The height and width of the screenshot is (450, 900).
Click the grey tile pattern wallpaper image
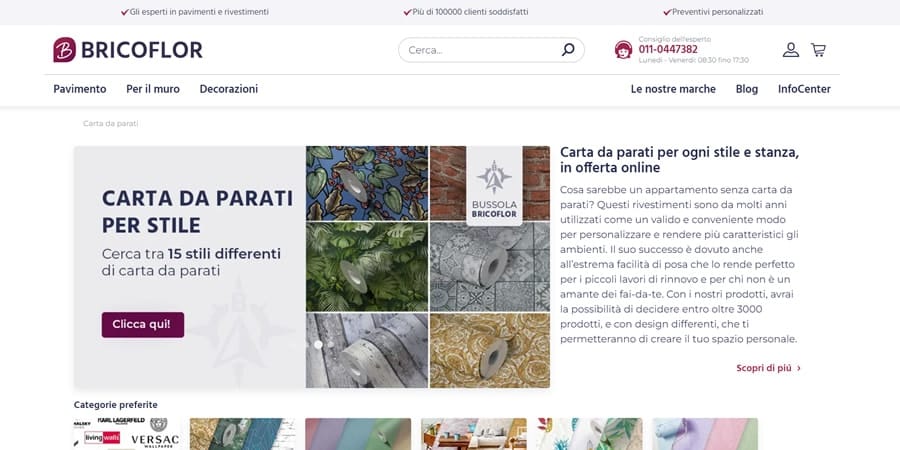490,269
